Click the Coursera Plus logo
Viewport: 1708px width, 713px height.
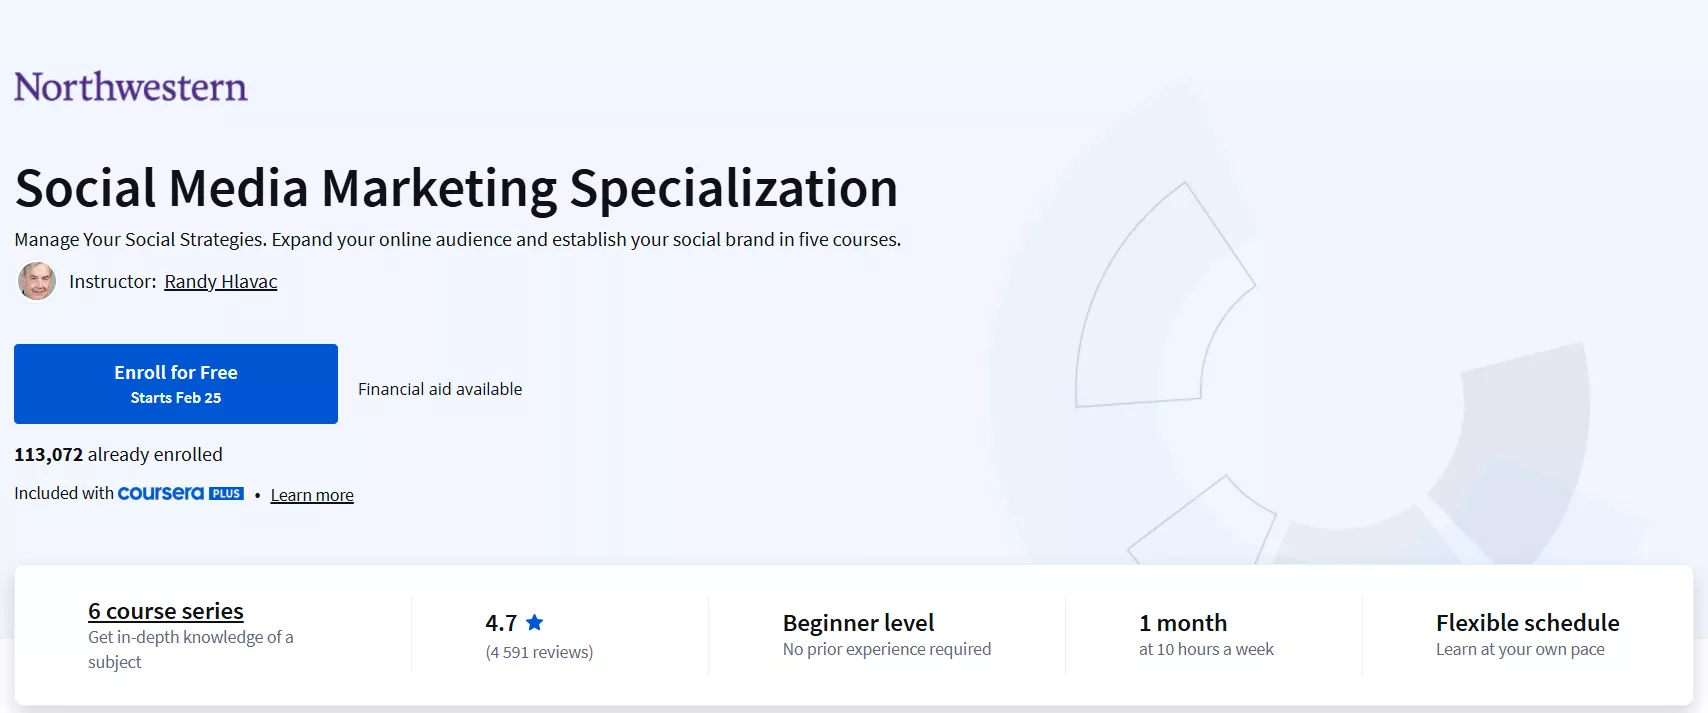click(181, 493)
